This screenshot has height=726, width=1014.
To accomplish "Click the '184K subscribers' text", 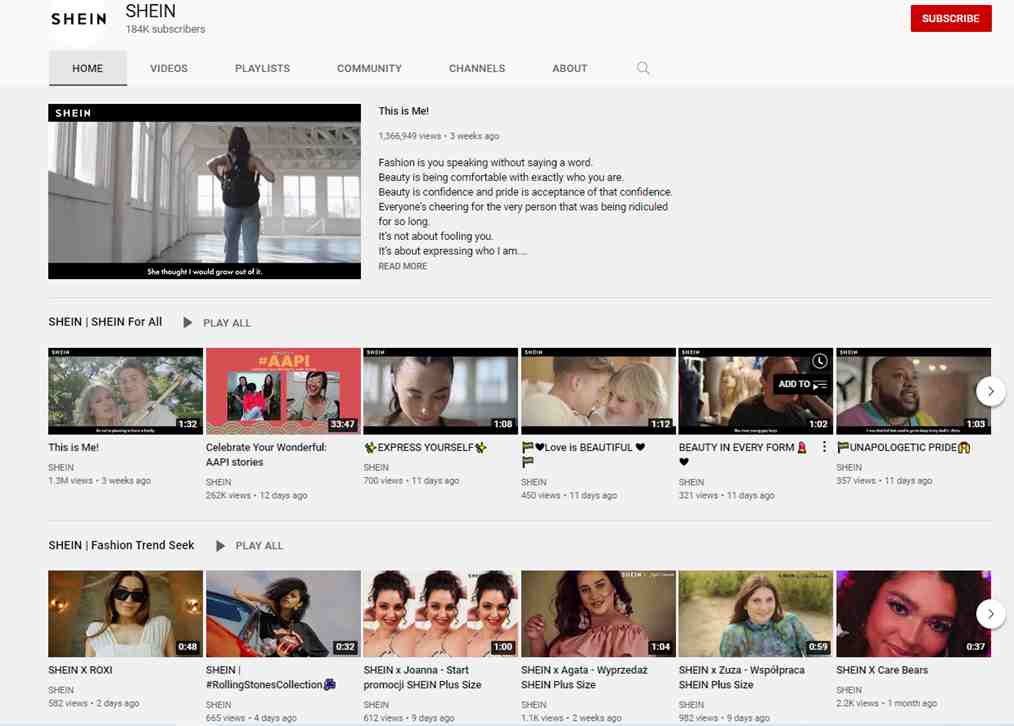I will click(165, 29).
